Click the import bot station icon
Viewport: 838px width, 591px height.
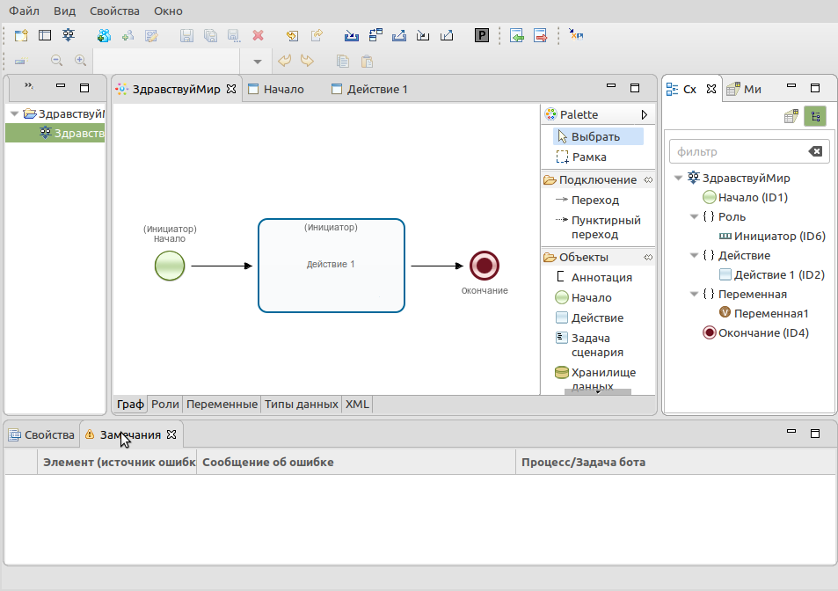pos(104,36)
